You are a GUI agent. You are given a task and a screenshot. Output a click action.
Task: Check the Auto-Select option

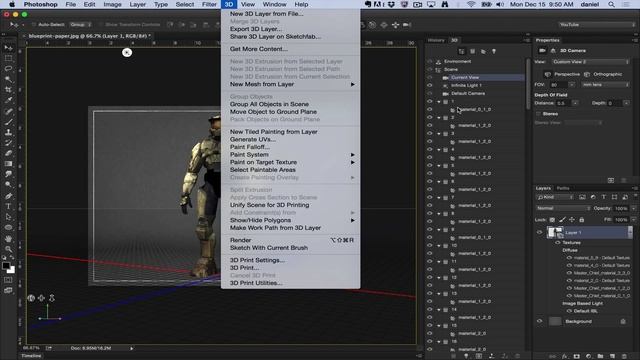34,24
